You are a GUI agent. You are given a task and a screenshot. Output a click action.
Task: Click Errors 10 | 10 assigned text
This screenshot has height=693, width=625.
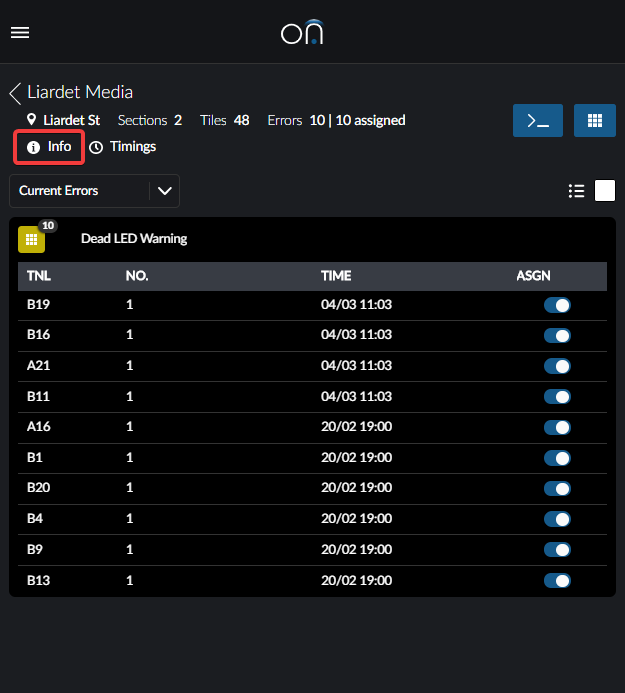(x=336, y=120)
